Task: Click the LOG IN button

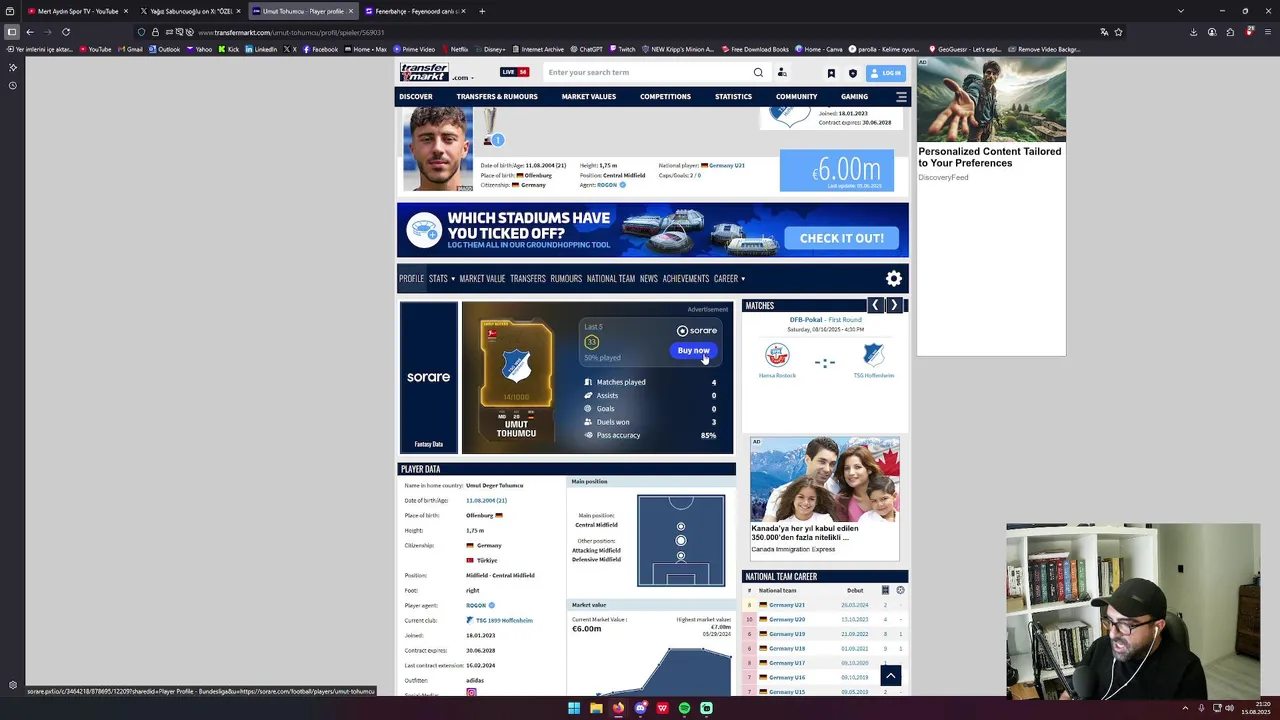Action: [x=886, y=73]
